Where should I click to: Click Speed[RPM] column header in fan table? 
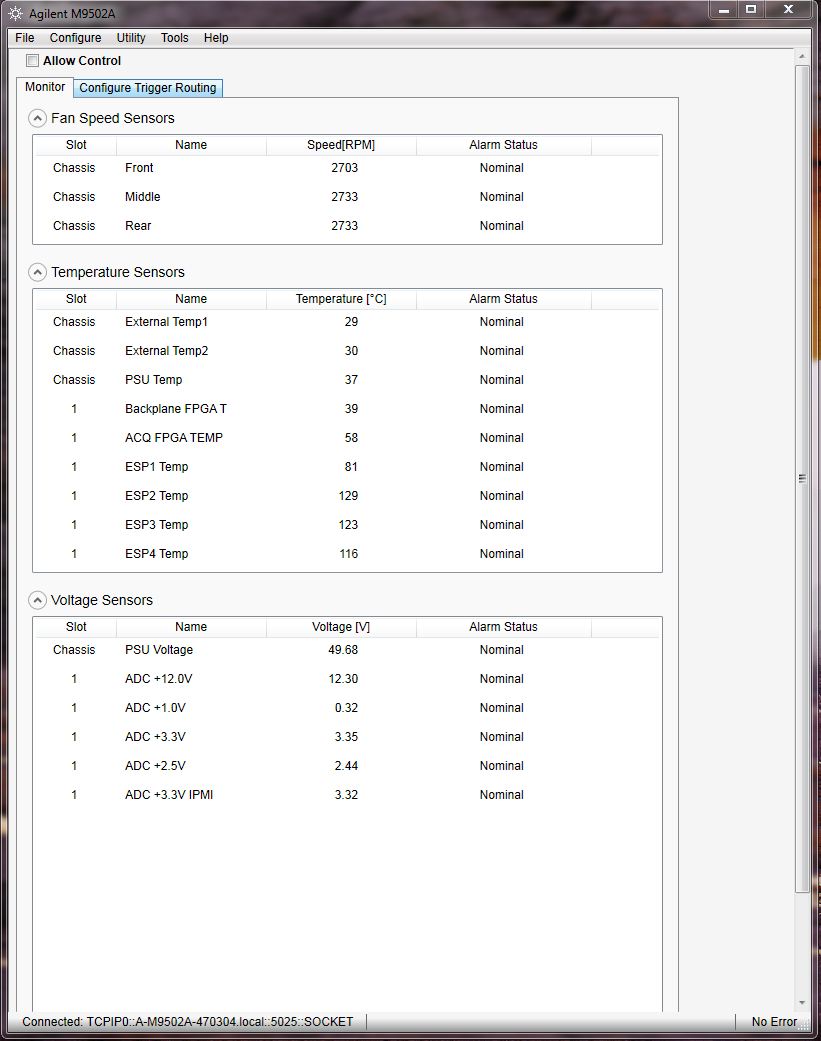[x=341, y=145]
